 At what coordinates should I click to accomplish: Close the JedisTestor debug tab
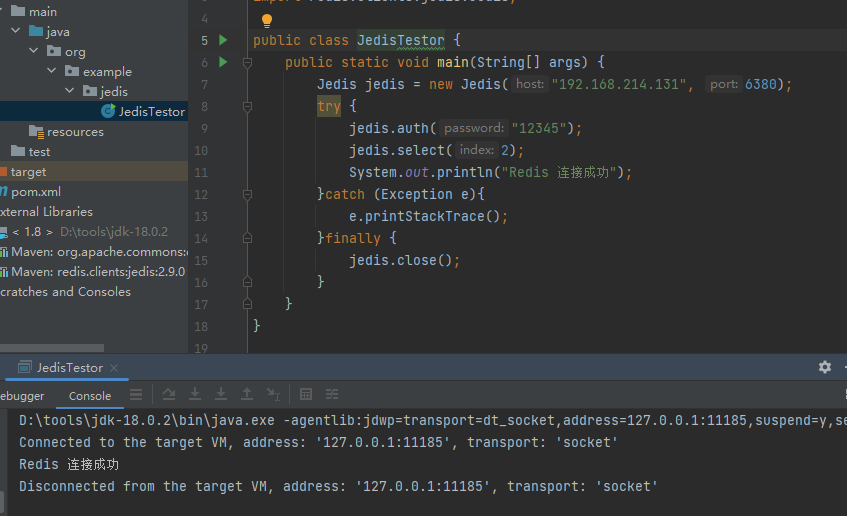(x=114, y=368)
